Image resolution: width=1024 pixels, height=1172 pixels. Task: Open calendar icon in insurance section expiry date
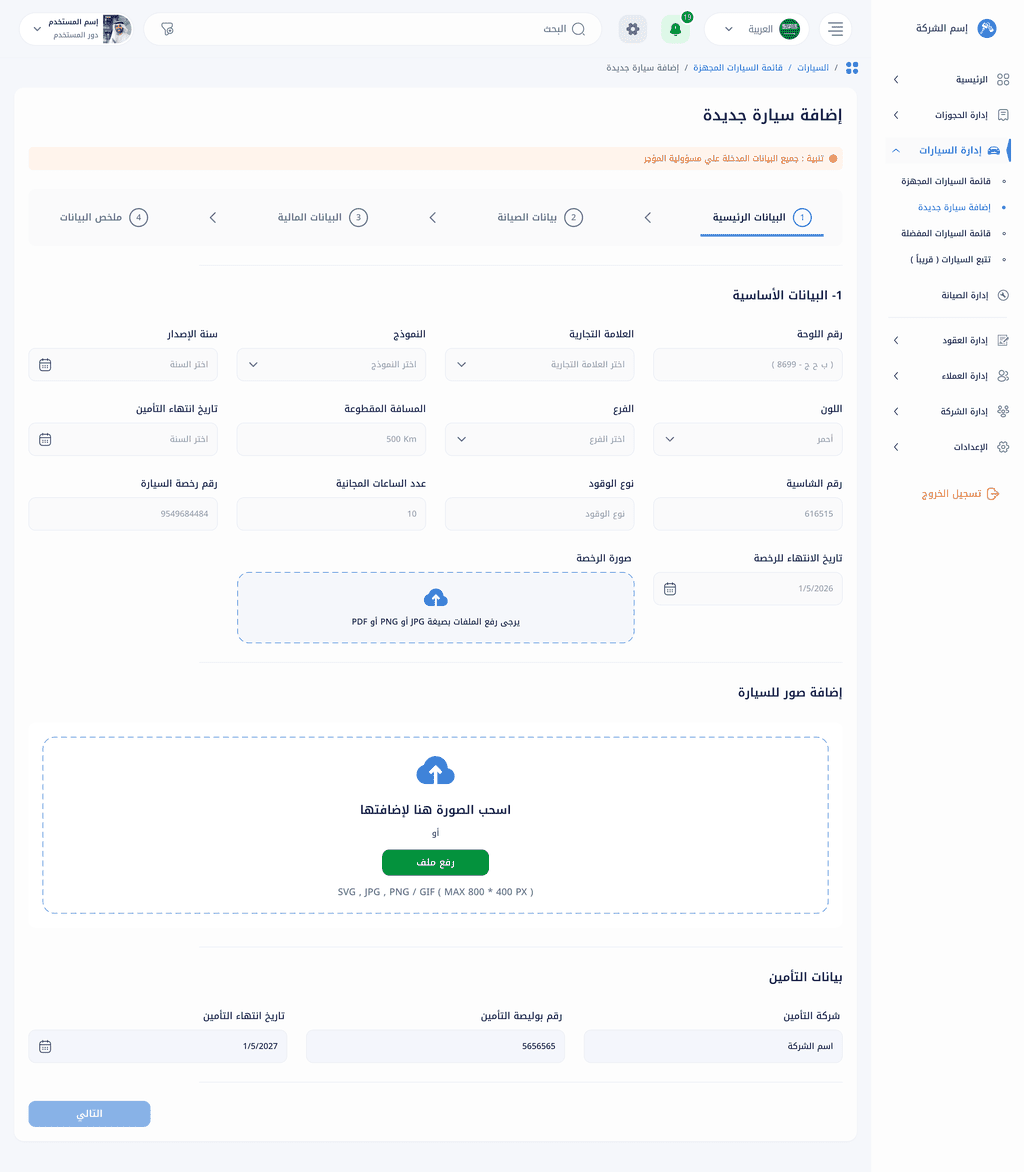pos(45,1046)
